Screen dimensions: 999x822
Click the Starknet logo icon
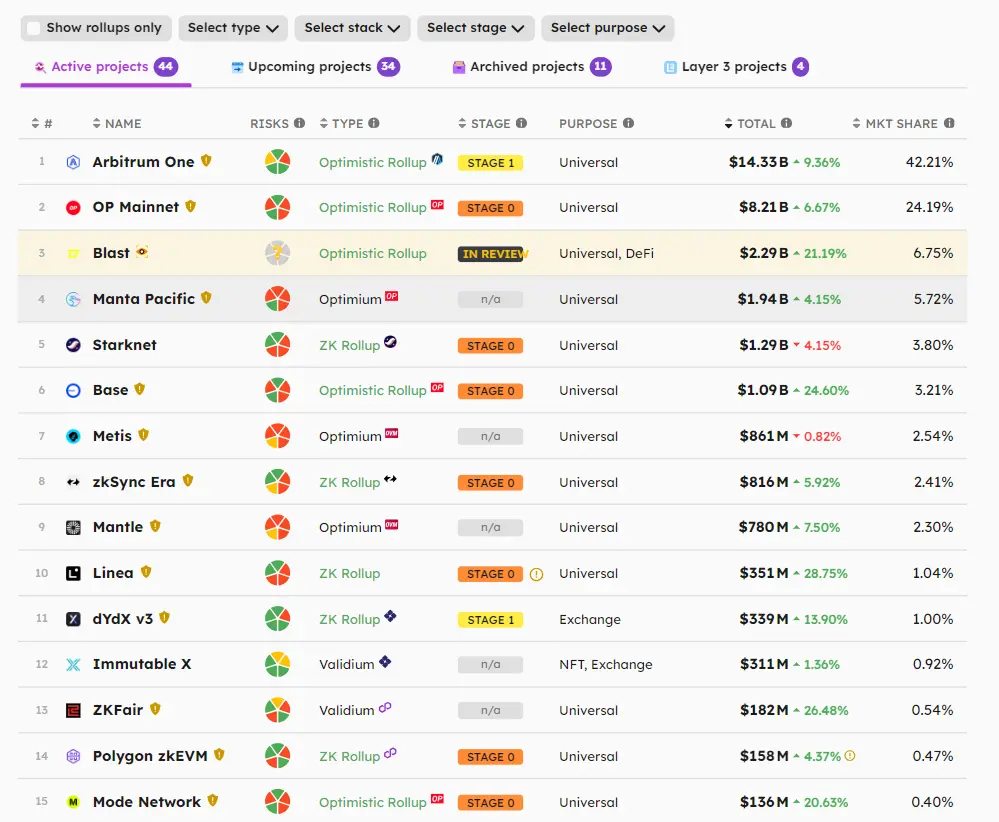73,345
